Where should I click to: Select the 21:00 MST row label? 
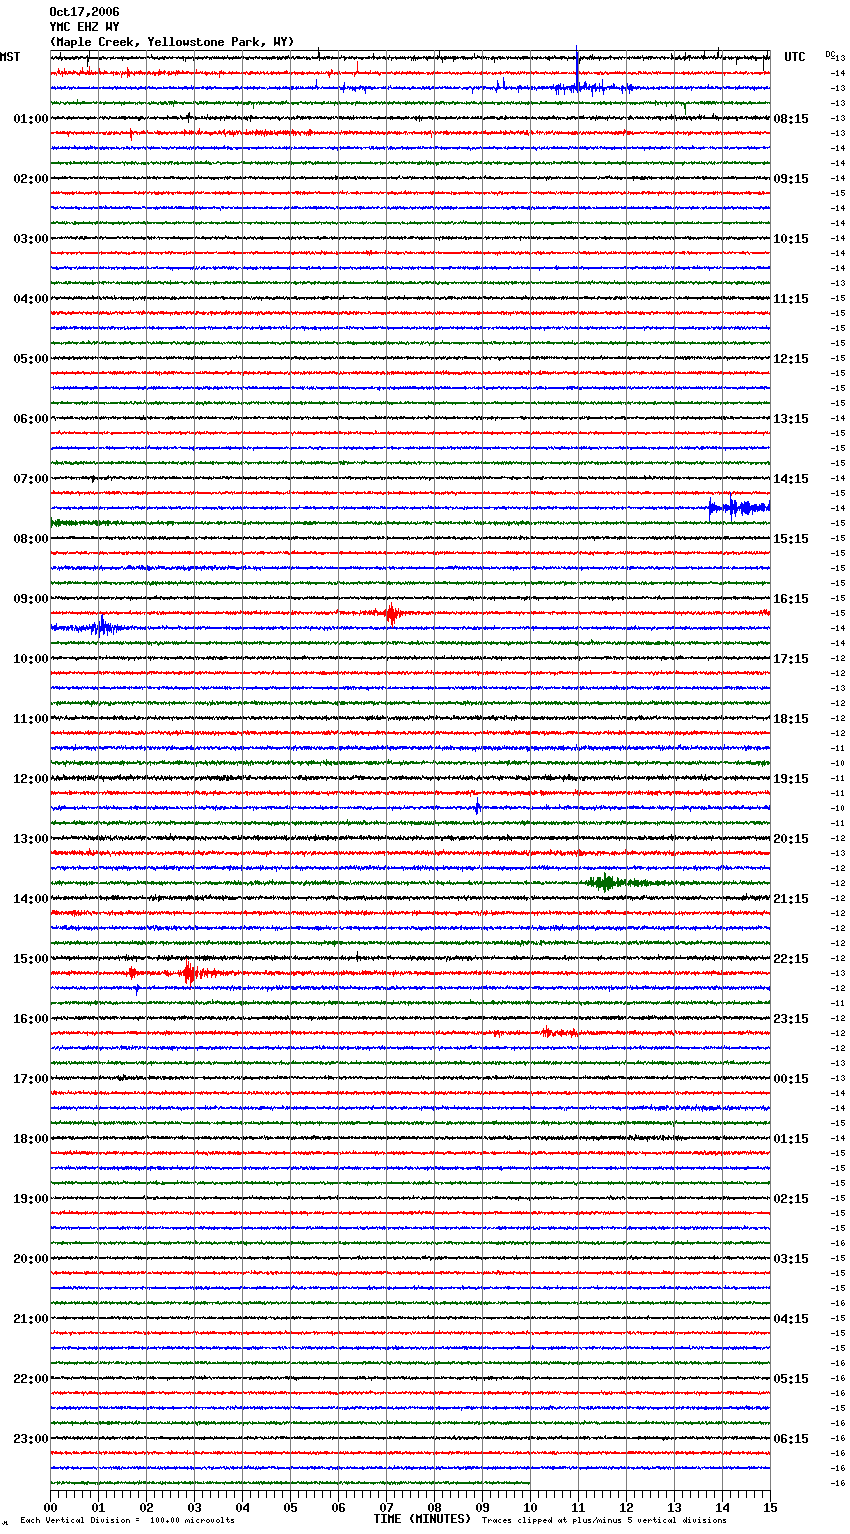[x=31, y=1319]
